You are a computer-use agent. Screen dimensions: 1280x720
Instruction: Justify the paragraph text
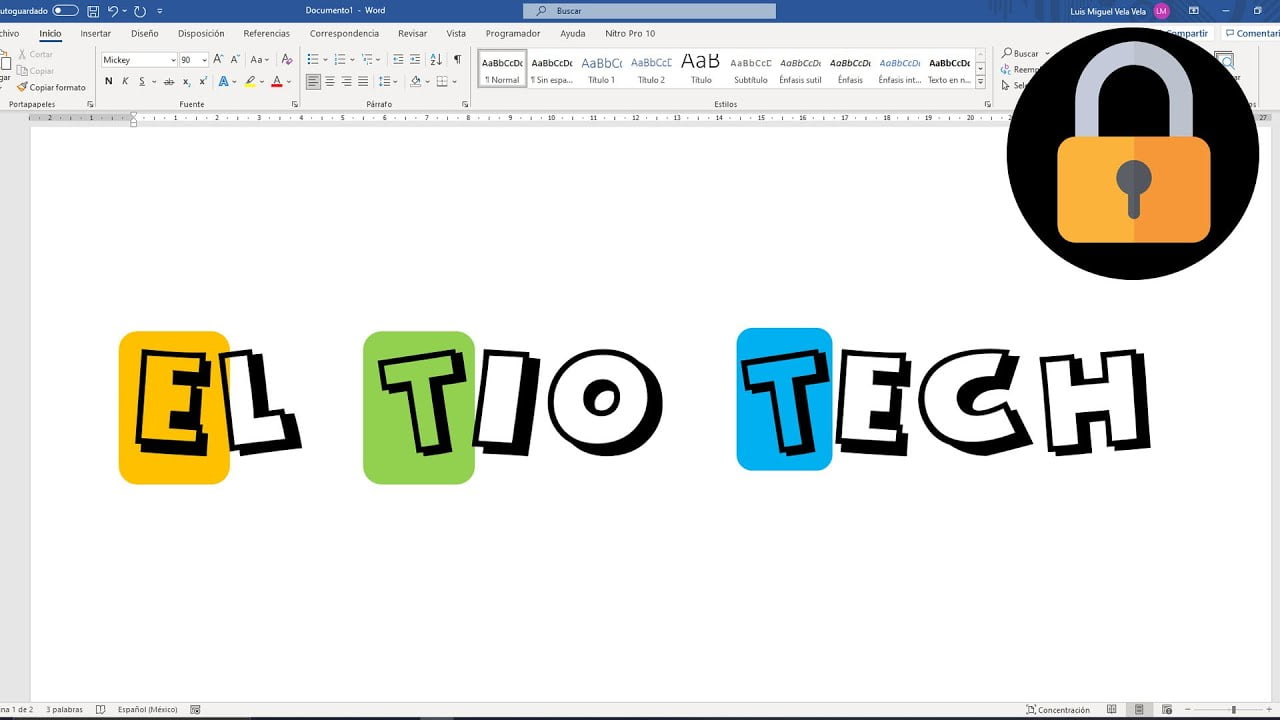coord(362,82)
